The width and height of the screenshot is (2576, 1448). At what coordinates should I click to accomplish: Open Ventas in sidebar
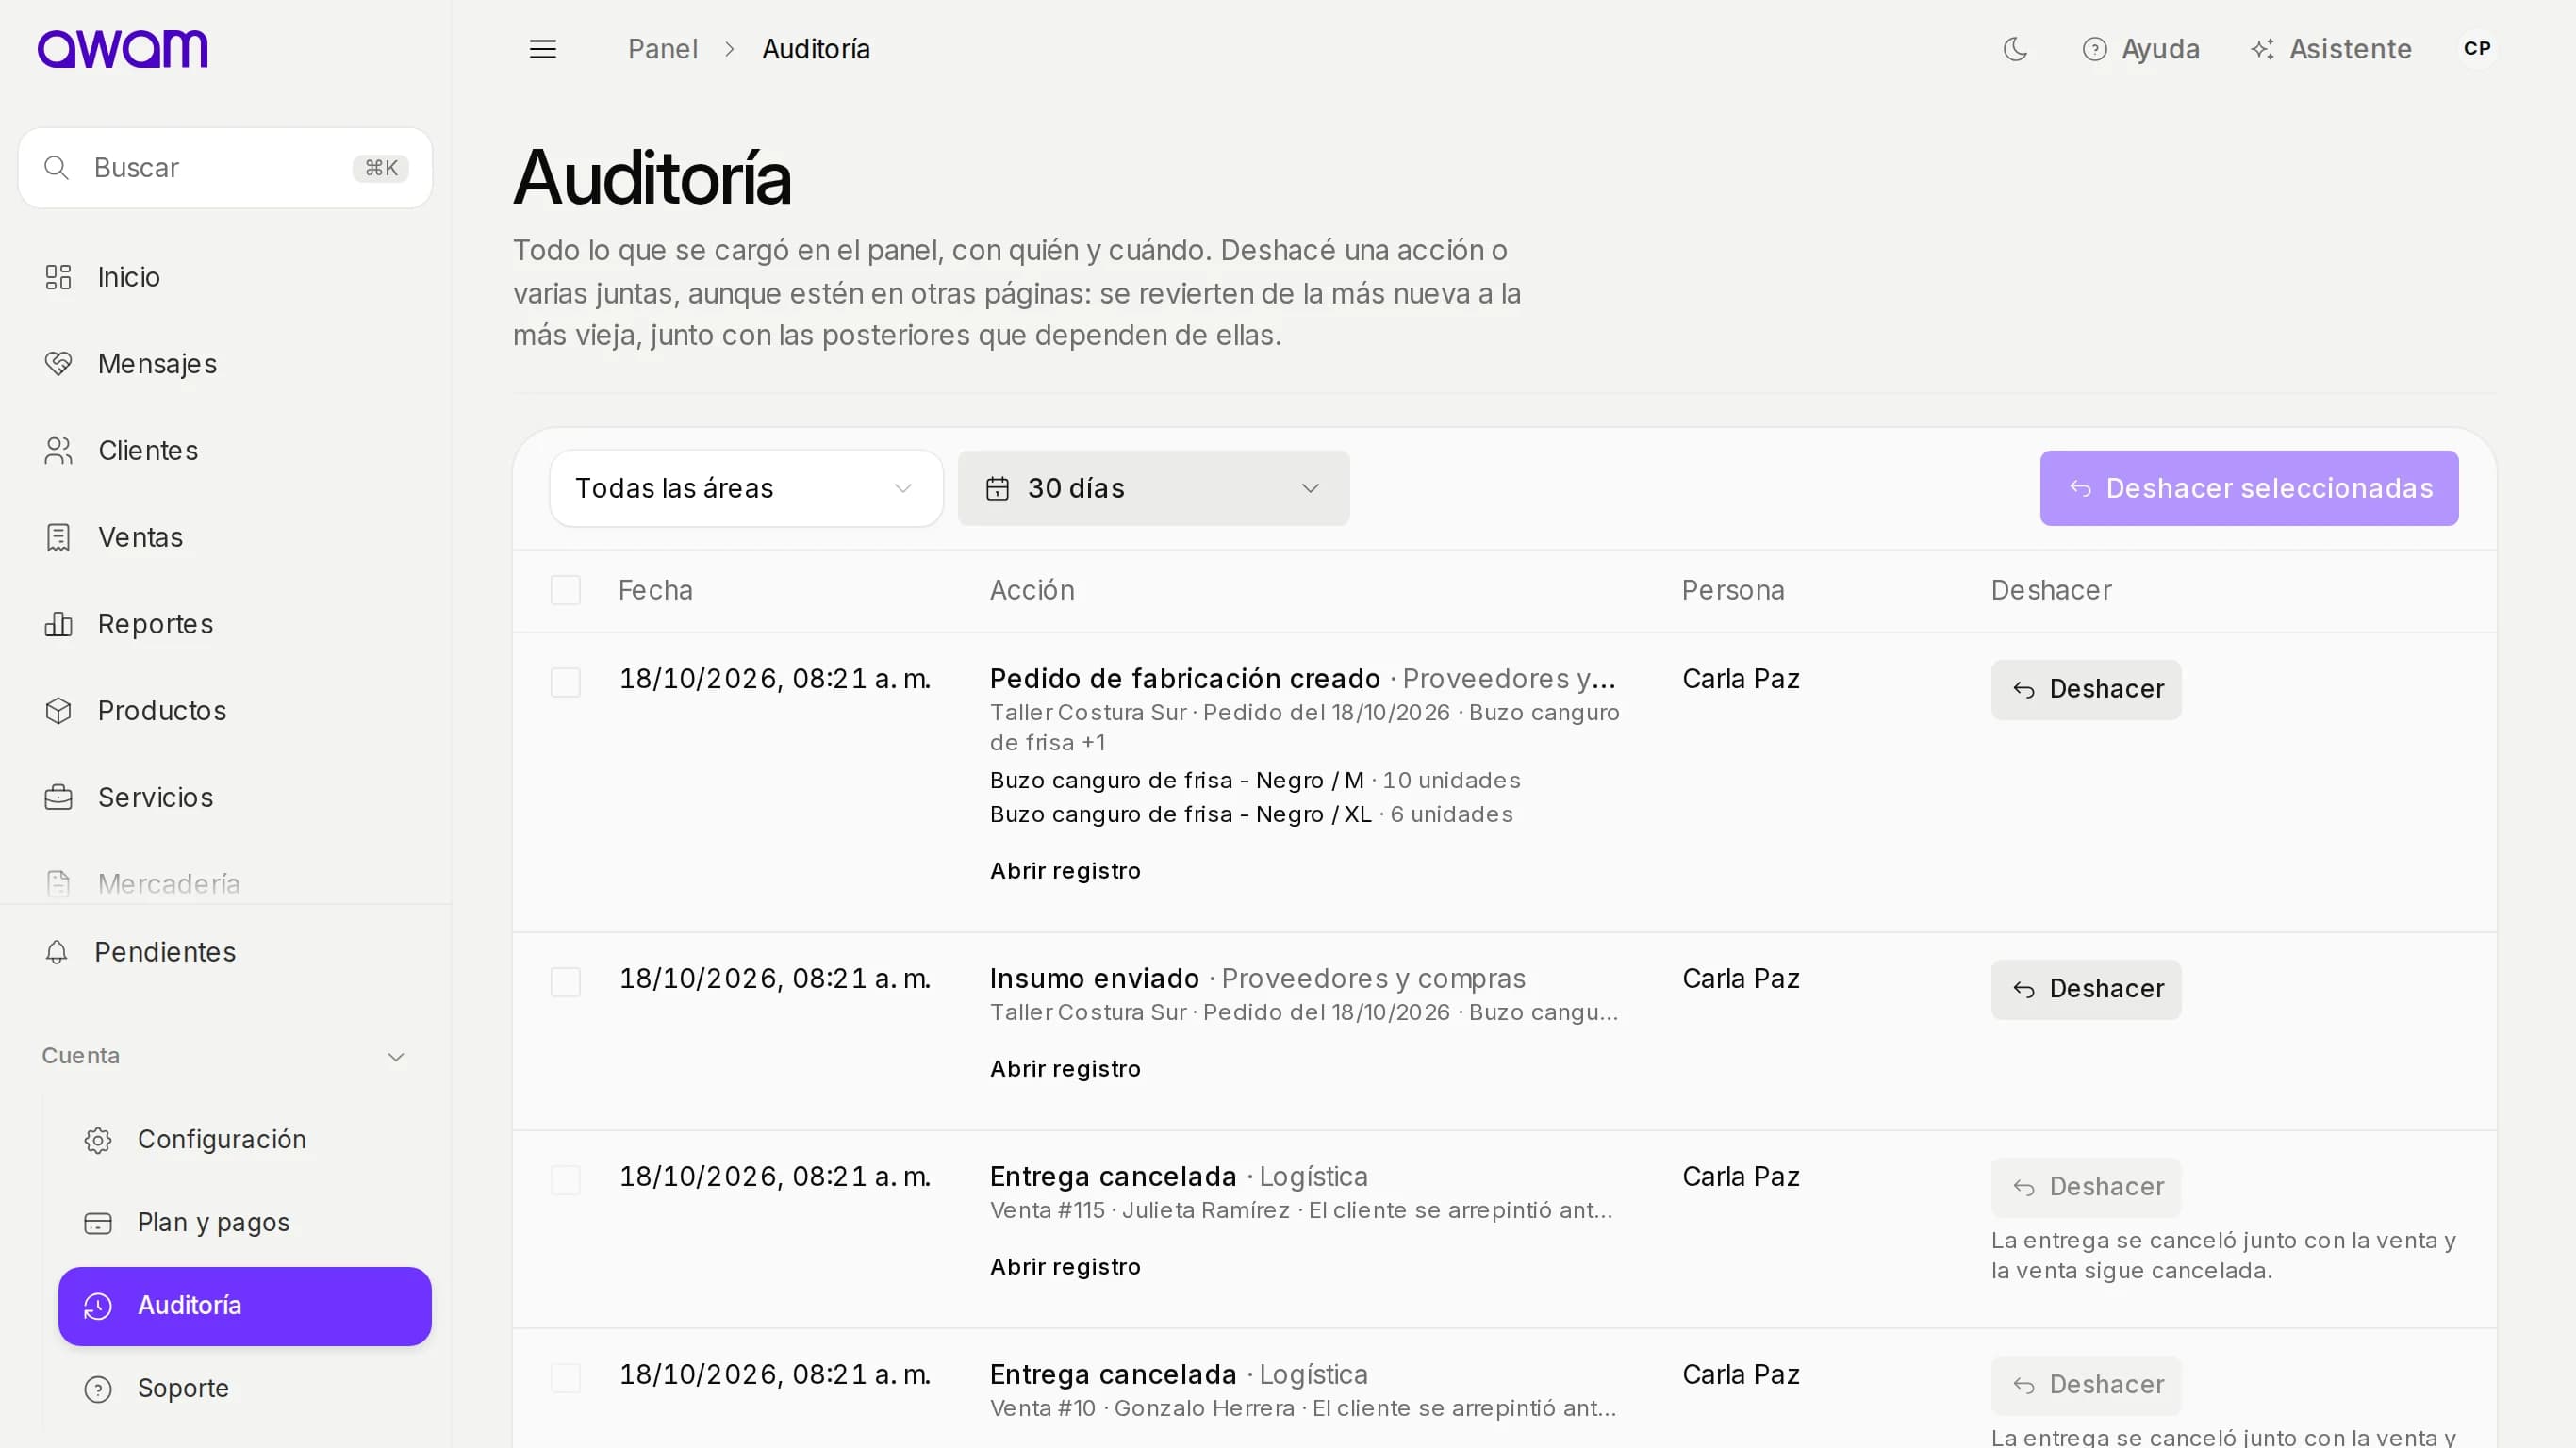coord(225,538)
